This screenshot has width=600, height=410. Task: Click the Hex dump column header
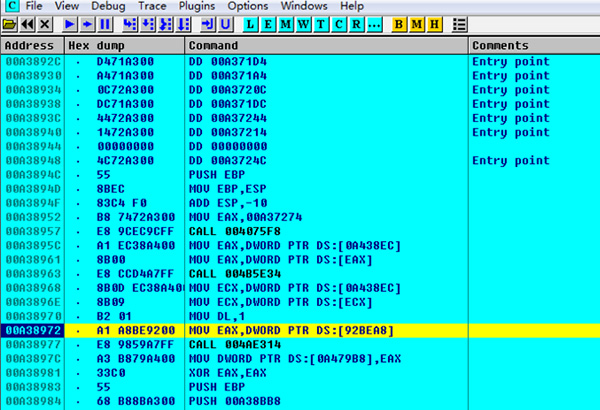125,46
